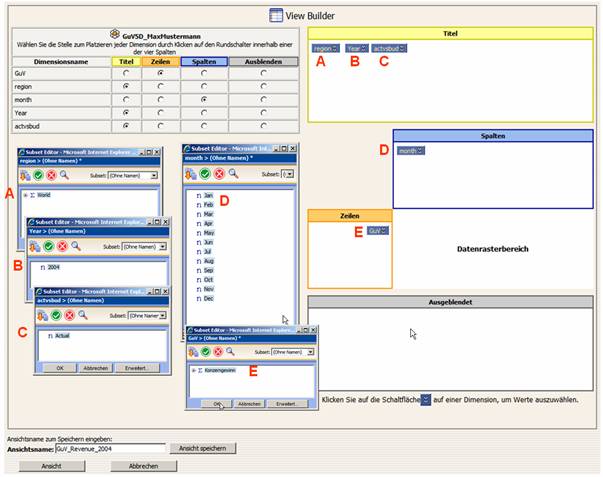Viewport: 603px width, 477px height.
Task: Click green checkmark in Year Subset Editor
Action: tap(49, 245)
